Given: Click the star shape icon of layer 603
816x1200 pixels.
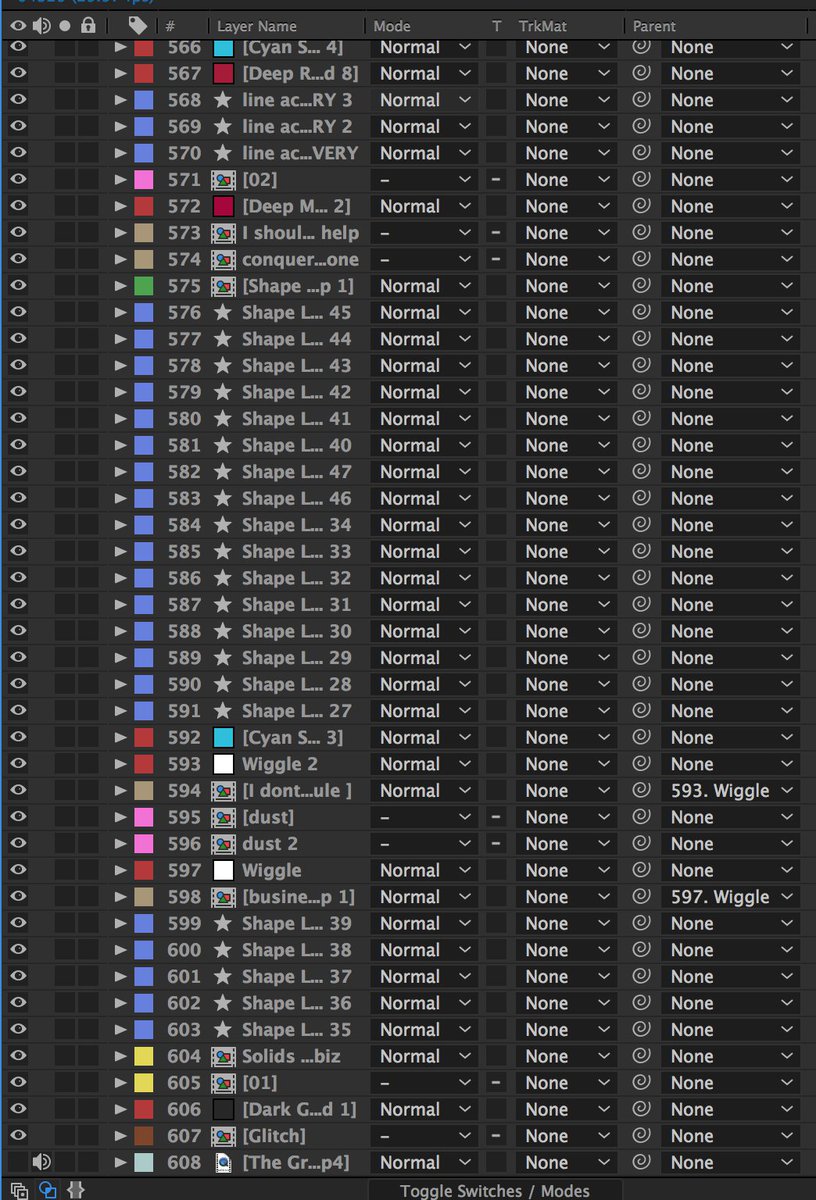Looking at the screenshot, I should [223, 1030].
